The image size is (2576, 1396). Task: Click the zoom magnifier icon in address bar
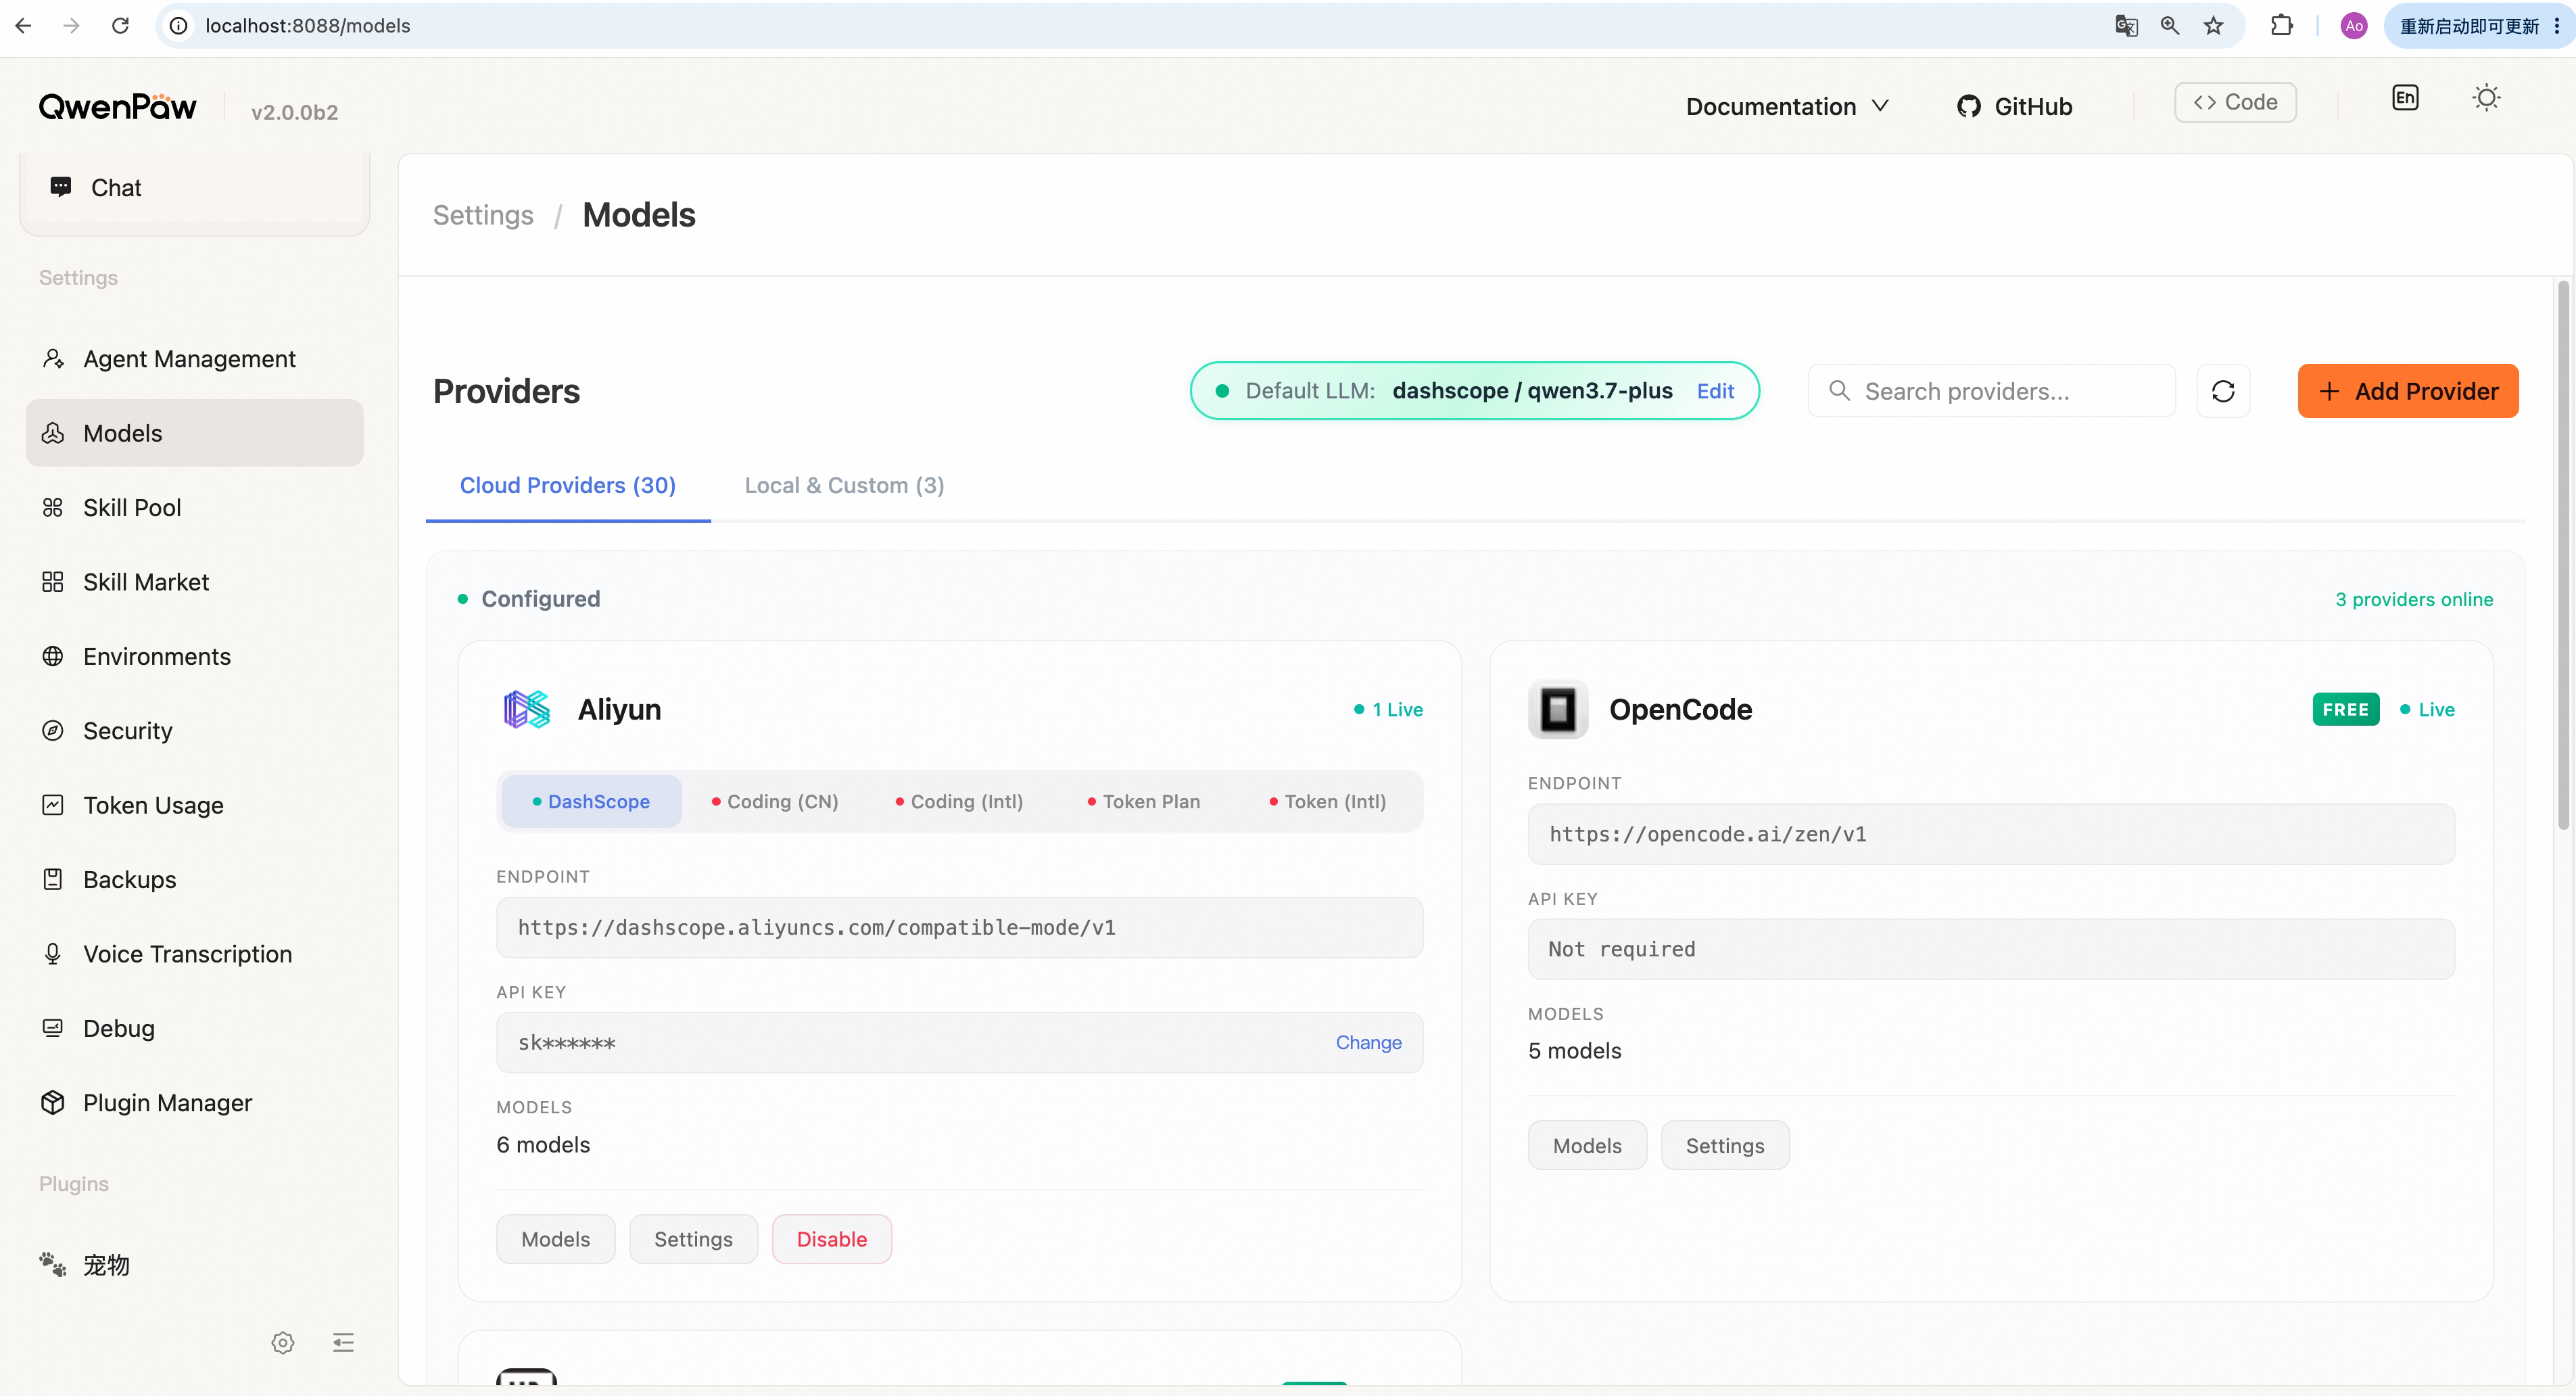2169,26
